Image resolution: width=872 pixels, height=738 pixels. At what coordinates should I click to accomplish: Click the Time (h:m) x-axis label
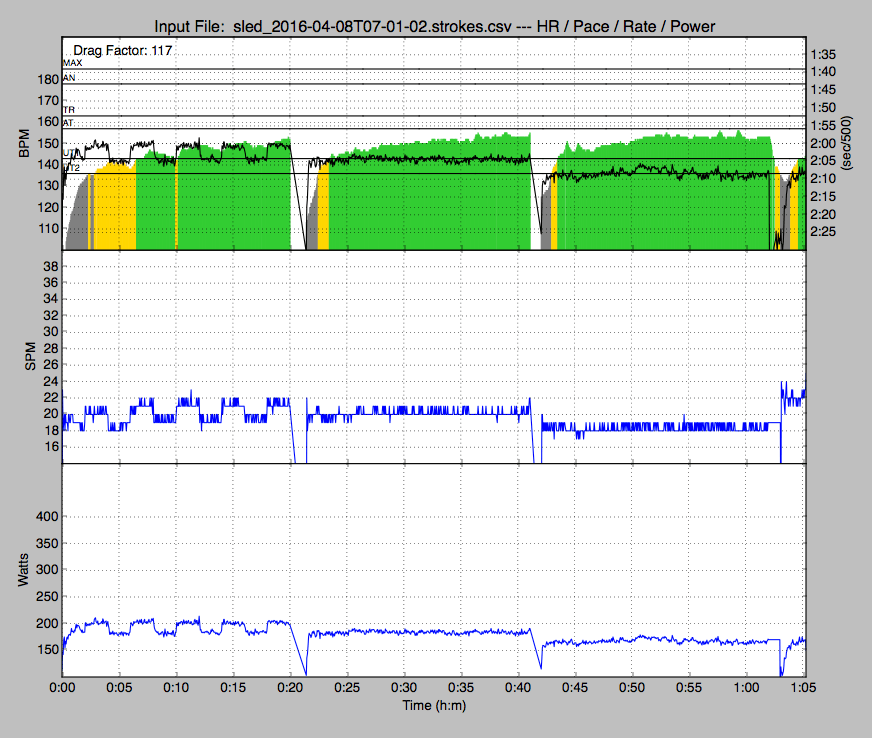(x=433, y=706)
